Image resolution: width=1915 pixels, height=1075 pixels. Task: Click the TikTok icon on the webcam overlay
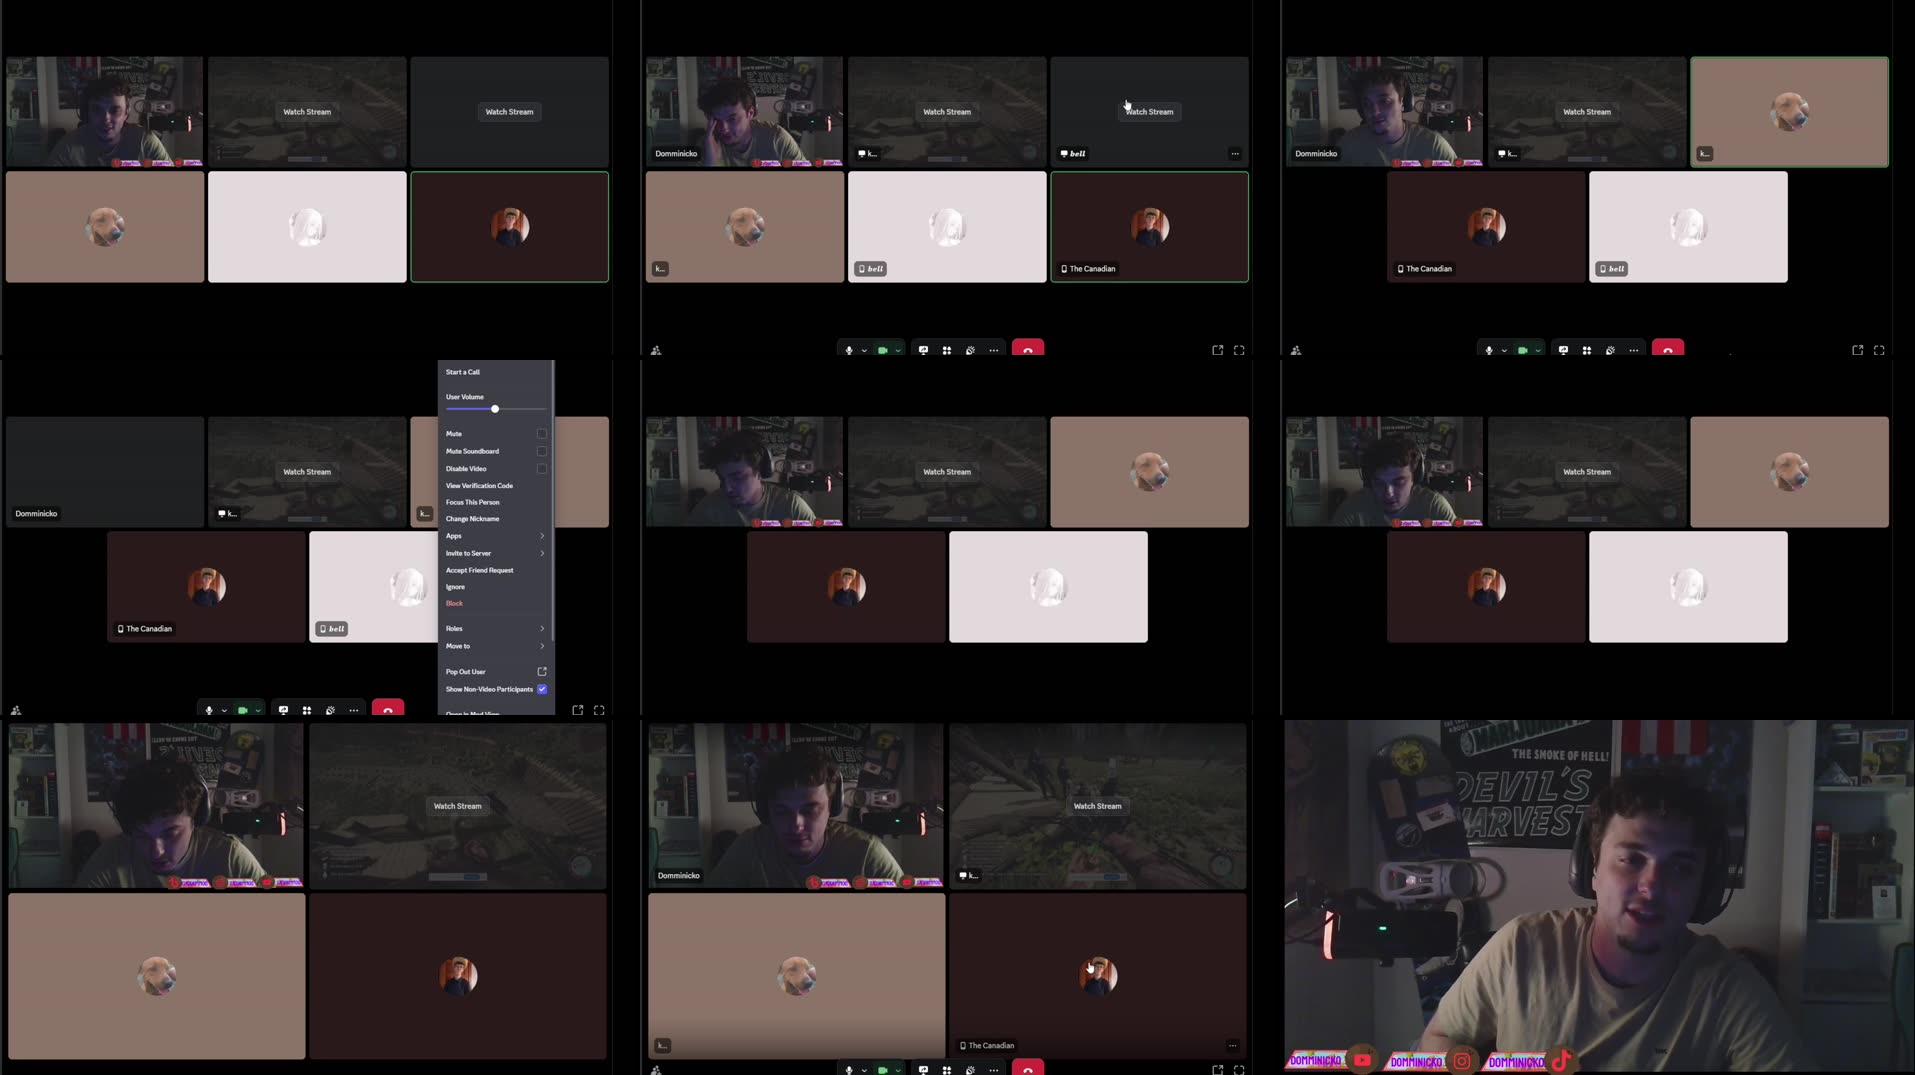point(1562,1061)
